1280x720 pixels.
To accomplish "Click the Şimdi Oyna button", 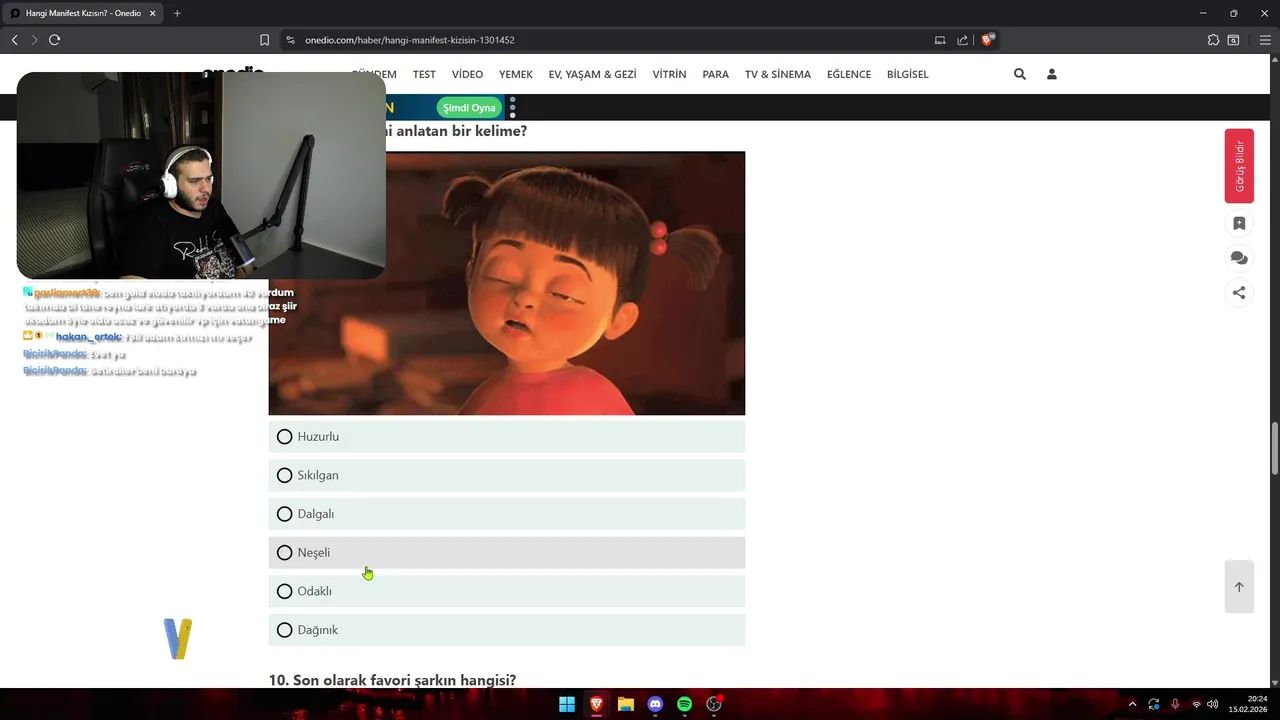I will coord(469,107).
